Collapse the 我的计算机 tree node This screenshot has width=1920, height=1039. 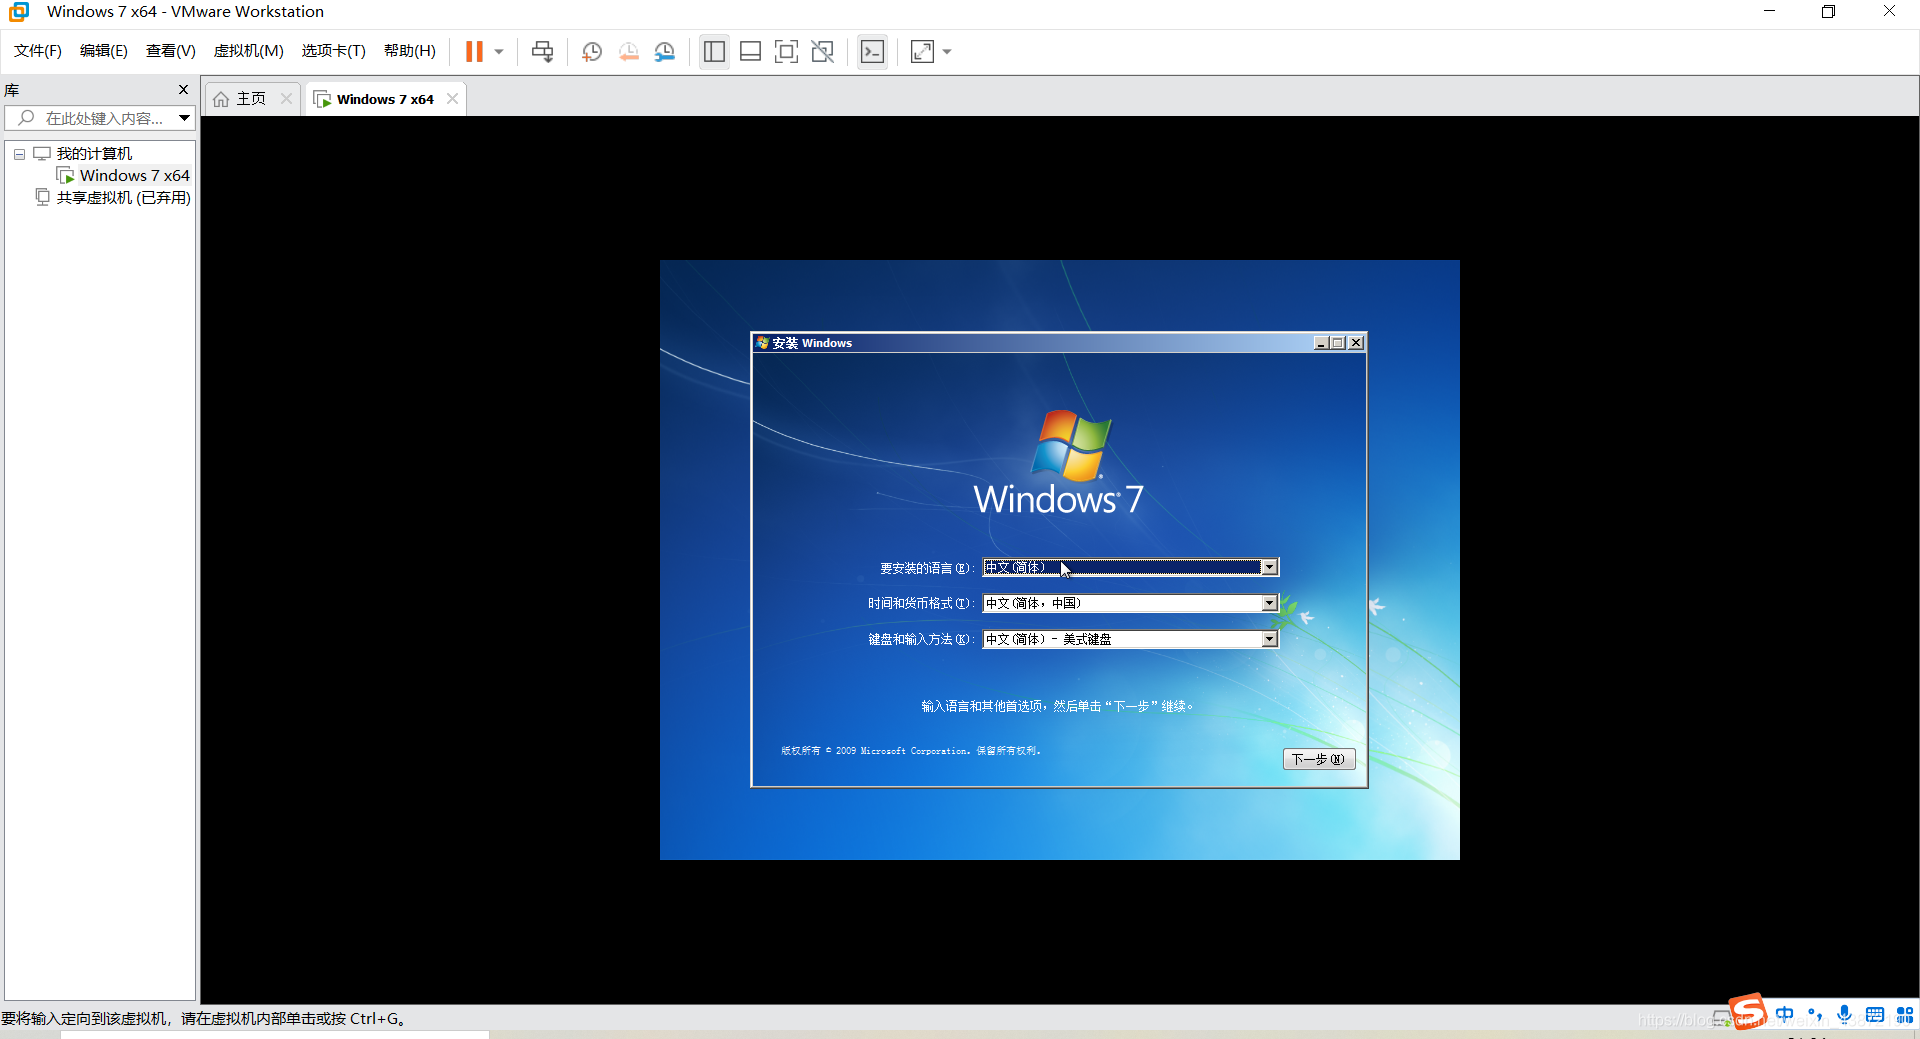19,154
